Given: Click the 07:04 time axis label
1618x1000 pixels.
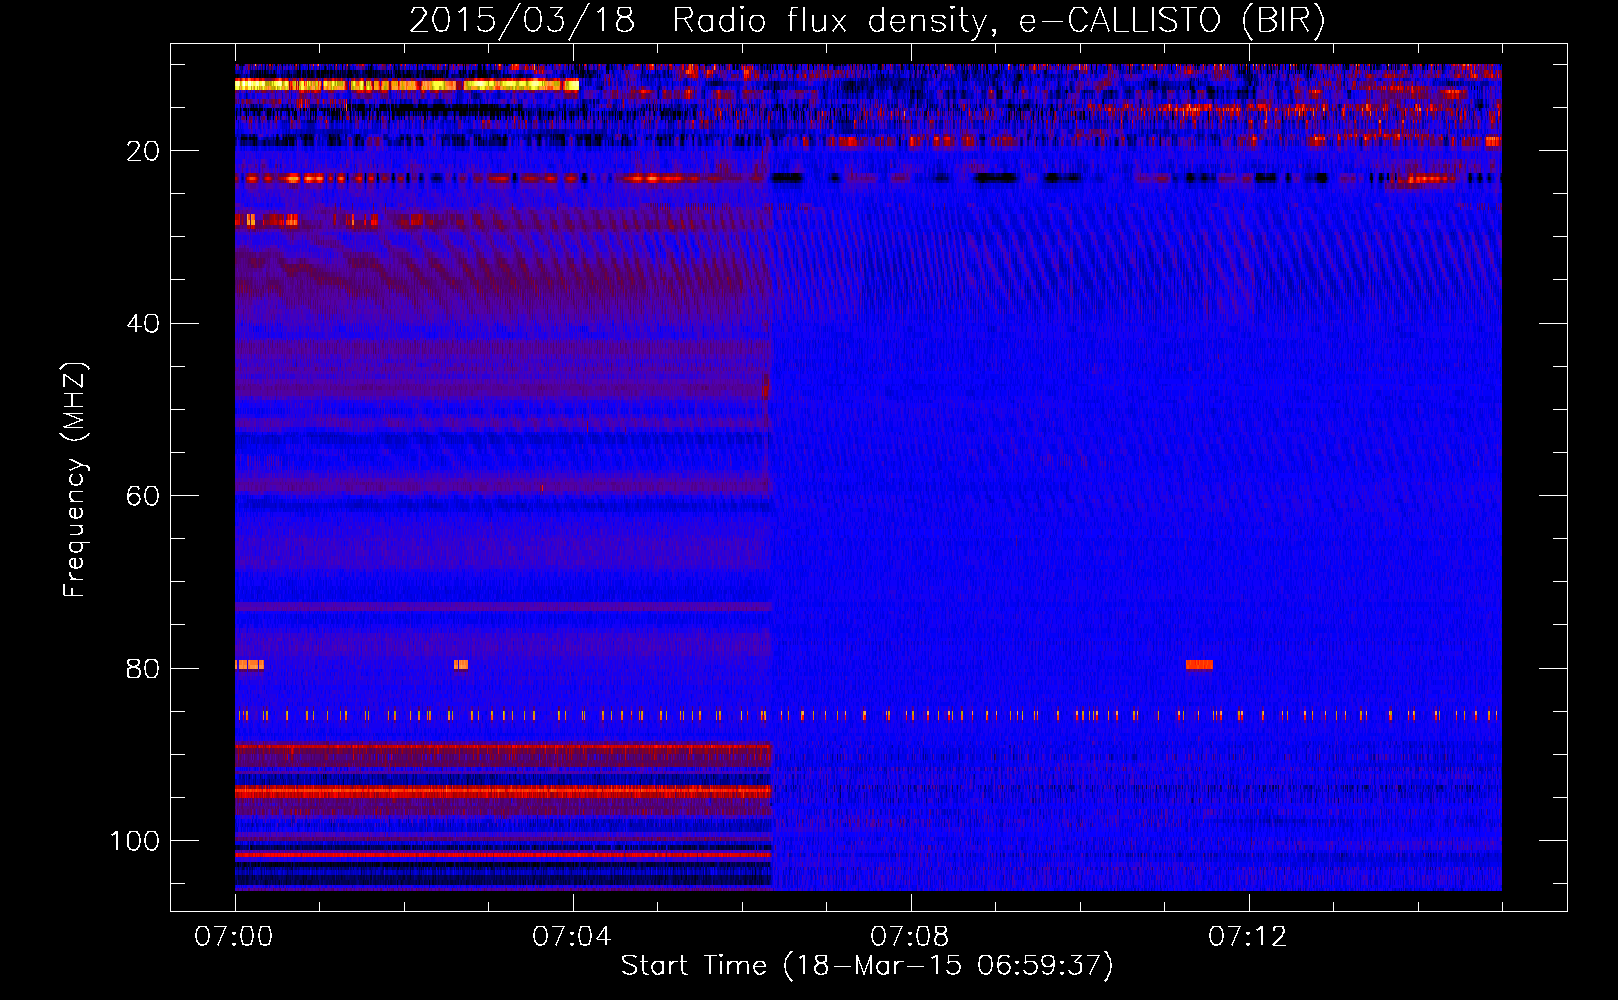Looking at the screenshot, I should [572, 937].
